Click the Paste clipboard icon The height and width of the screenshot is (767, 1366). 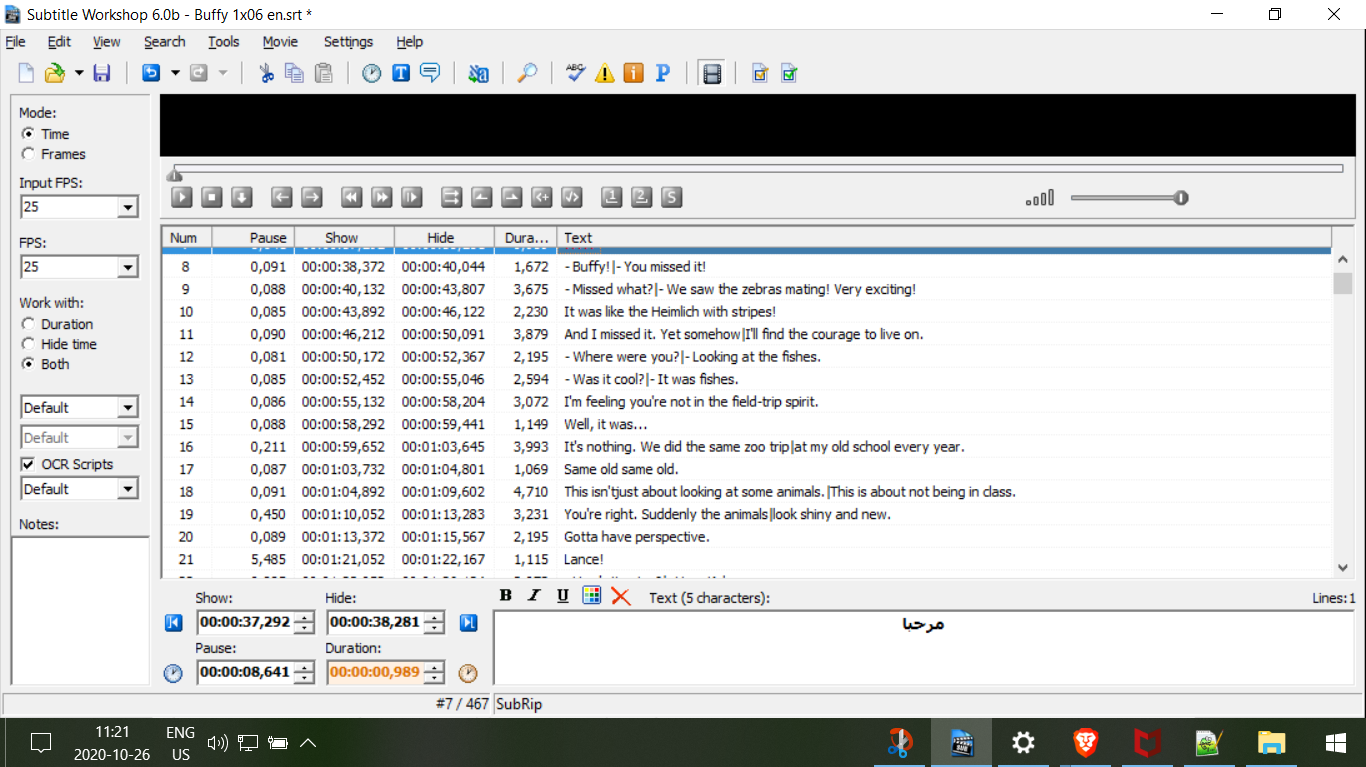323,73
